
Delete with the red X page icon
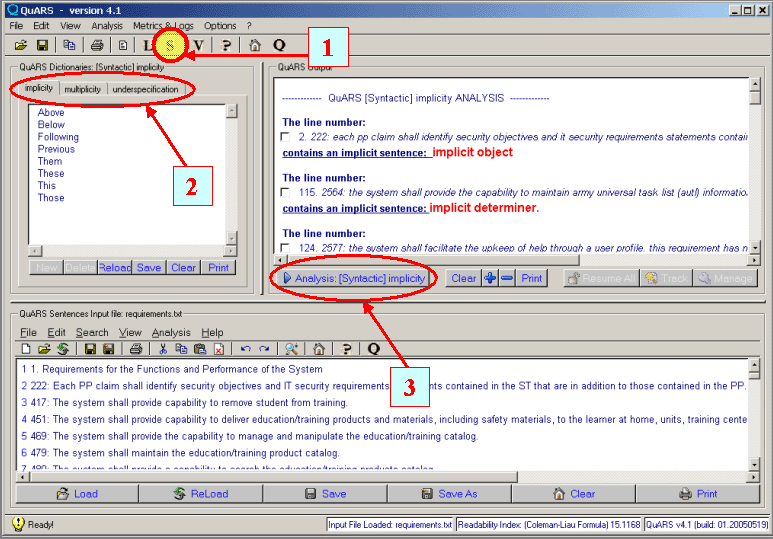tap(218, 349)
